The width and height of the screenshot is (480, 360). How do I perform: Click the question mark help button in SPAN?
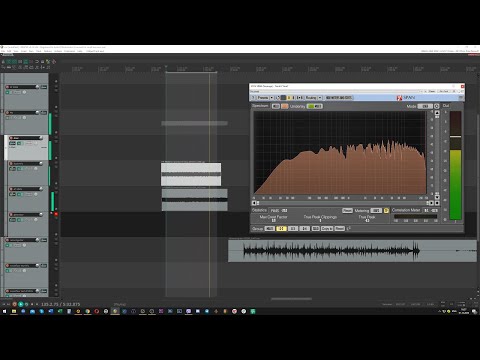(x=253, y=98)
